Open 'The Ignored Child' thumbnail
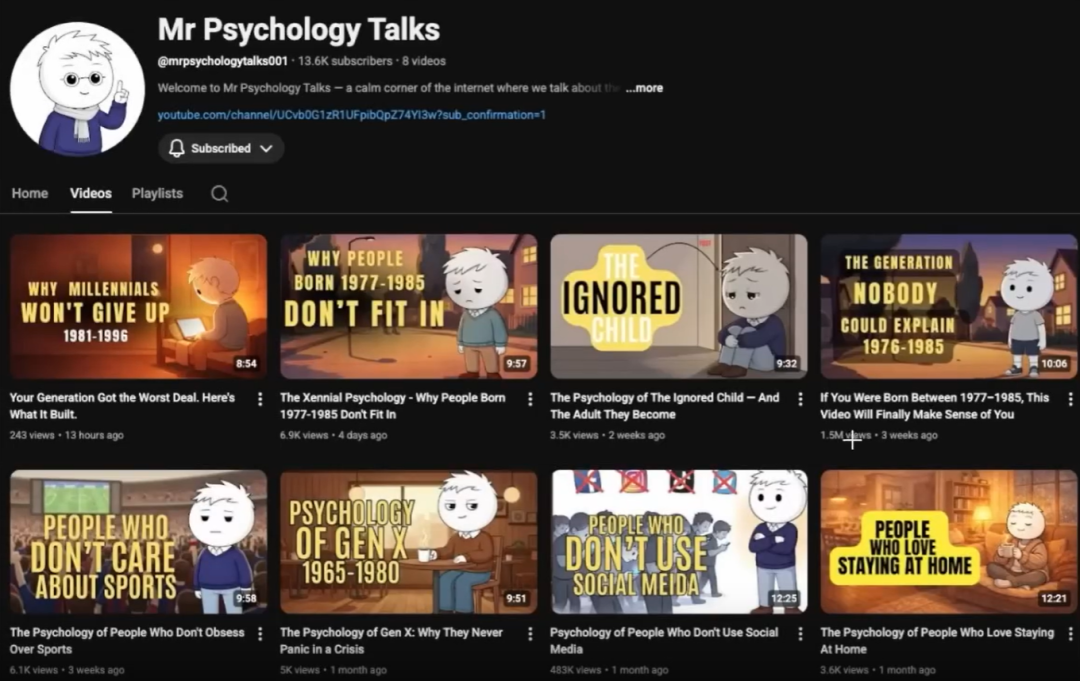 tap(678, 306)
